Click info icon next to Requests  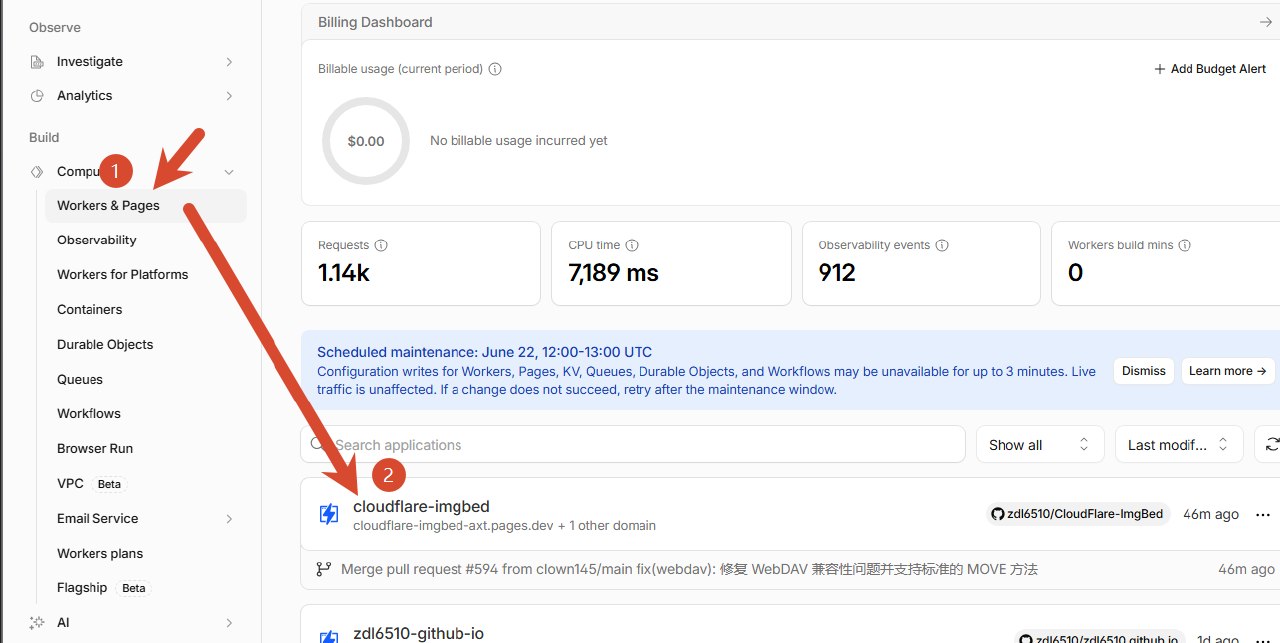pyautogui.click(x=381, y=245)
